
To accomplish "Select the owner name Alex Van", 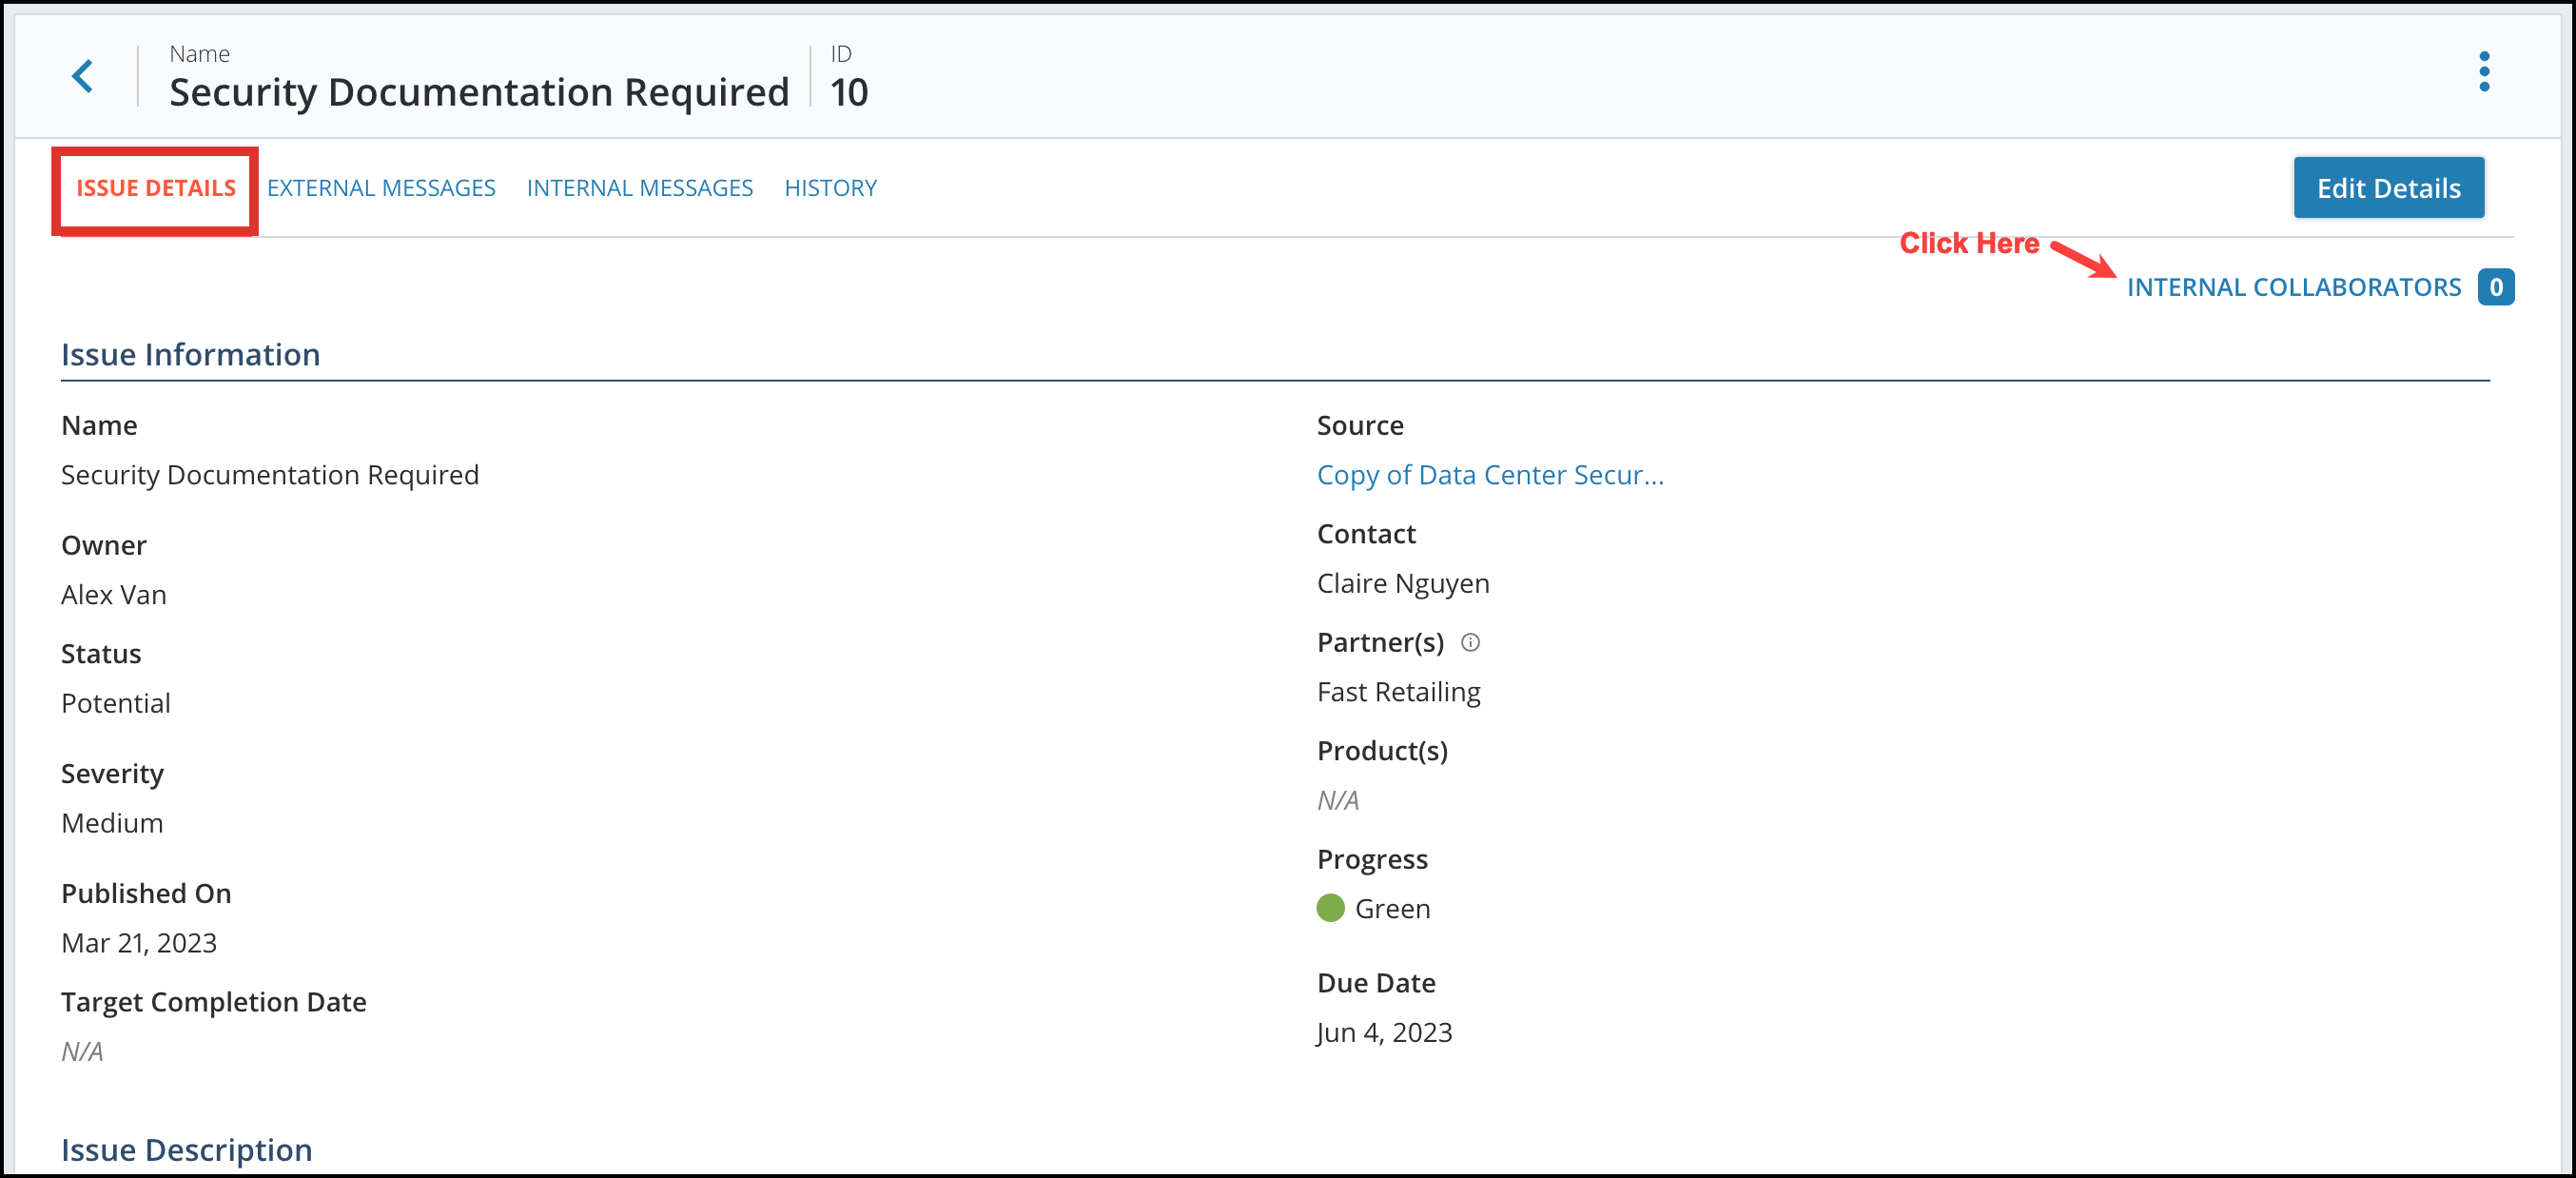I will coord(114,595).
